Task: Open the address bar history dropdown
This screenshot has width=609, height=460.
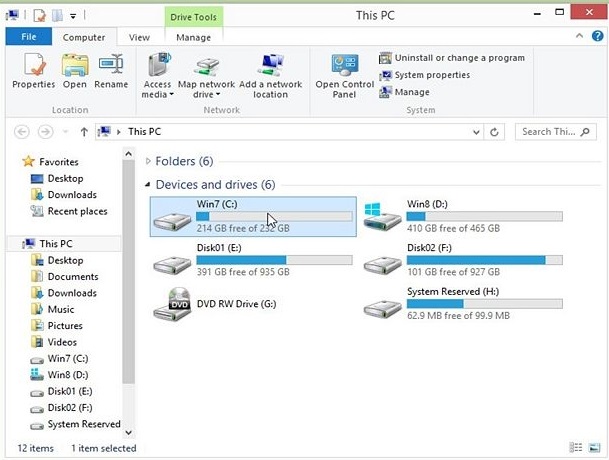Action: [x=476, y=132]
